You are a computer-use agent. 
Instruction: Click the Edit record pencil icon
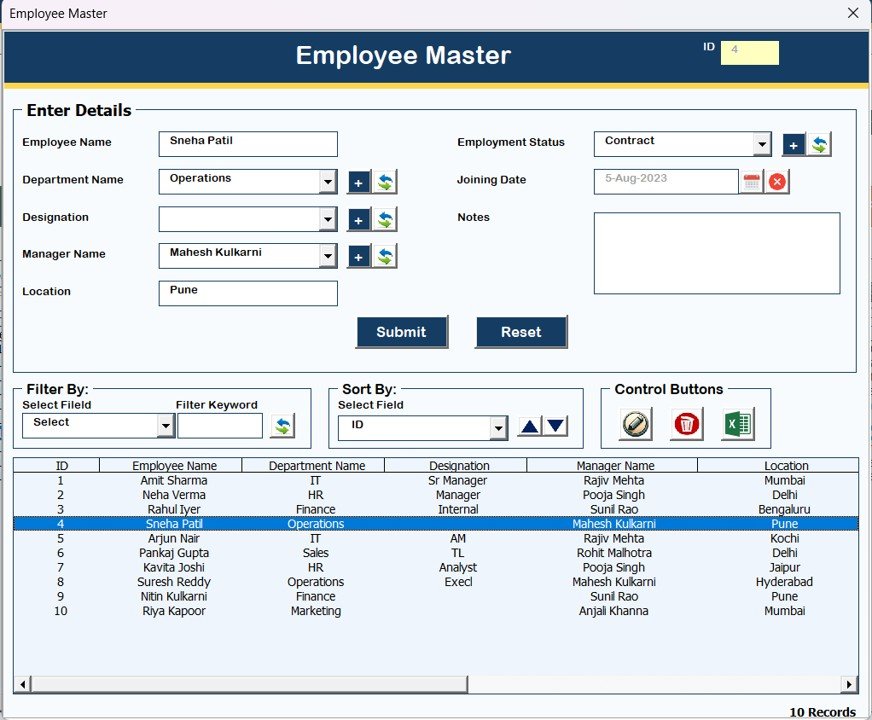(x=633, y=425)
